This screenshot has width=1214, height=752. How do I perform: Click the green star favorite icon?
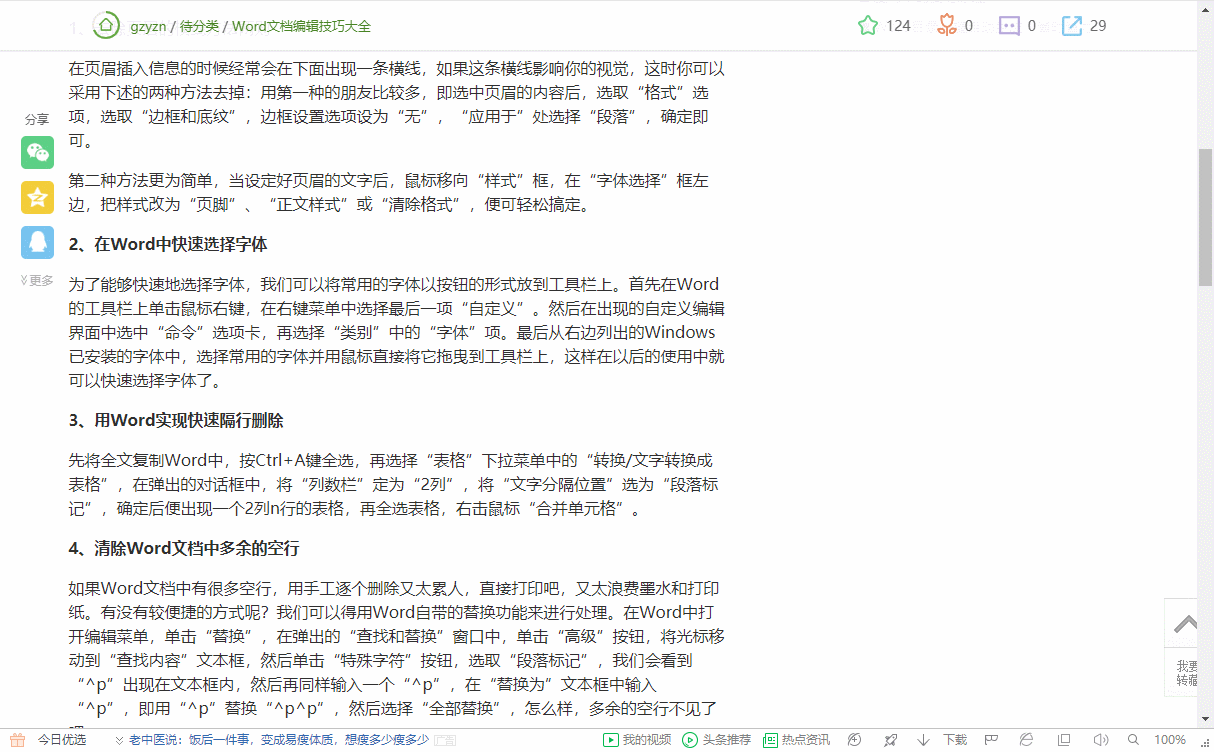(x=868, y=26)
